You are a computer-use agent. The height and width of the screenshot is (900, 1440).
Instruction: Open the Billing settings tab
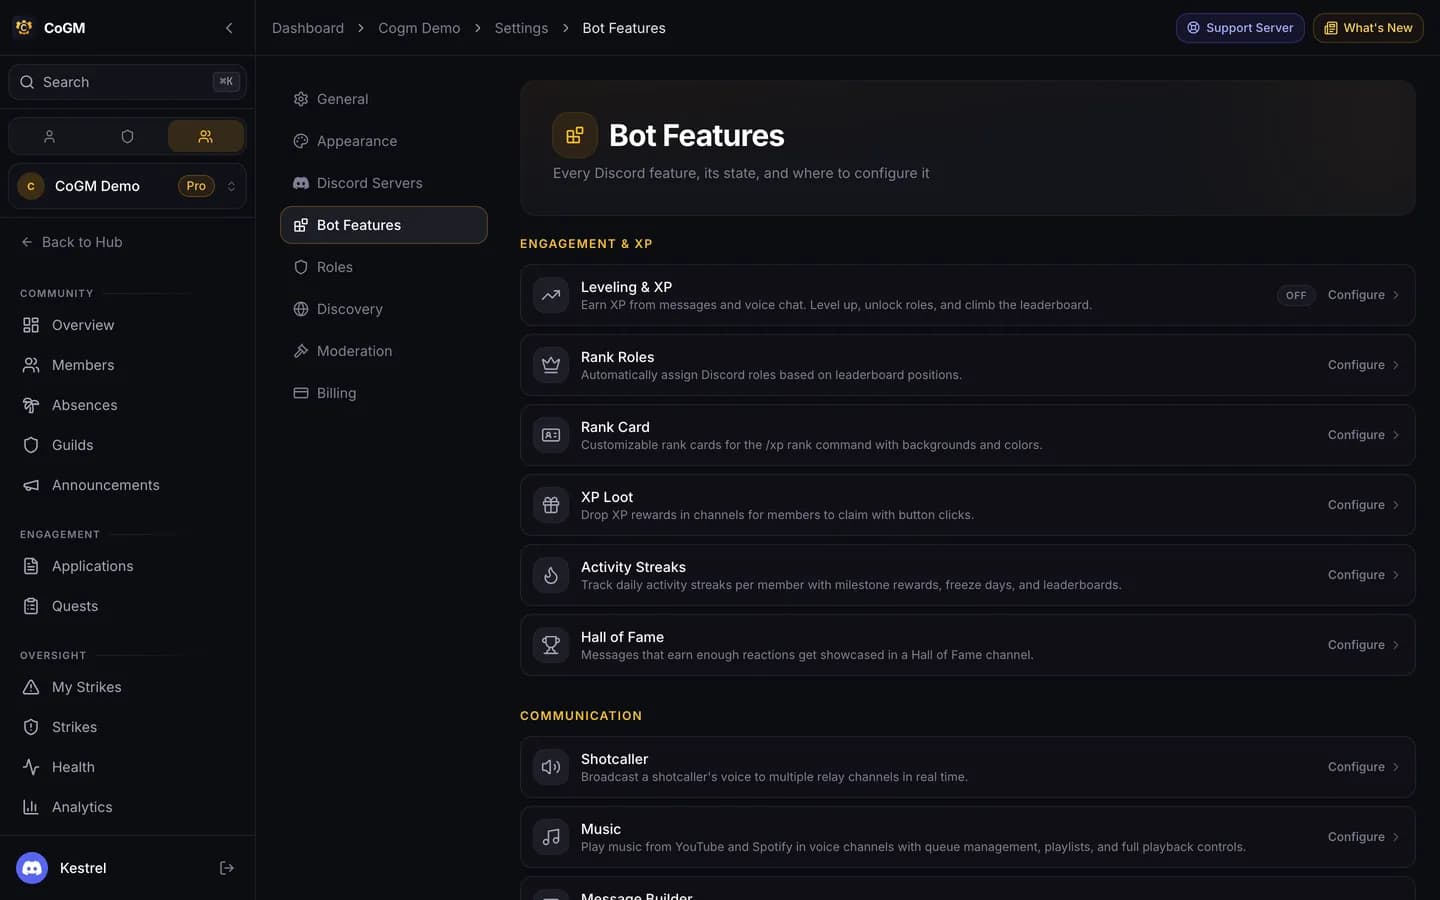click(384, 393)
